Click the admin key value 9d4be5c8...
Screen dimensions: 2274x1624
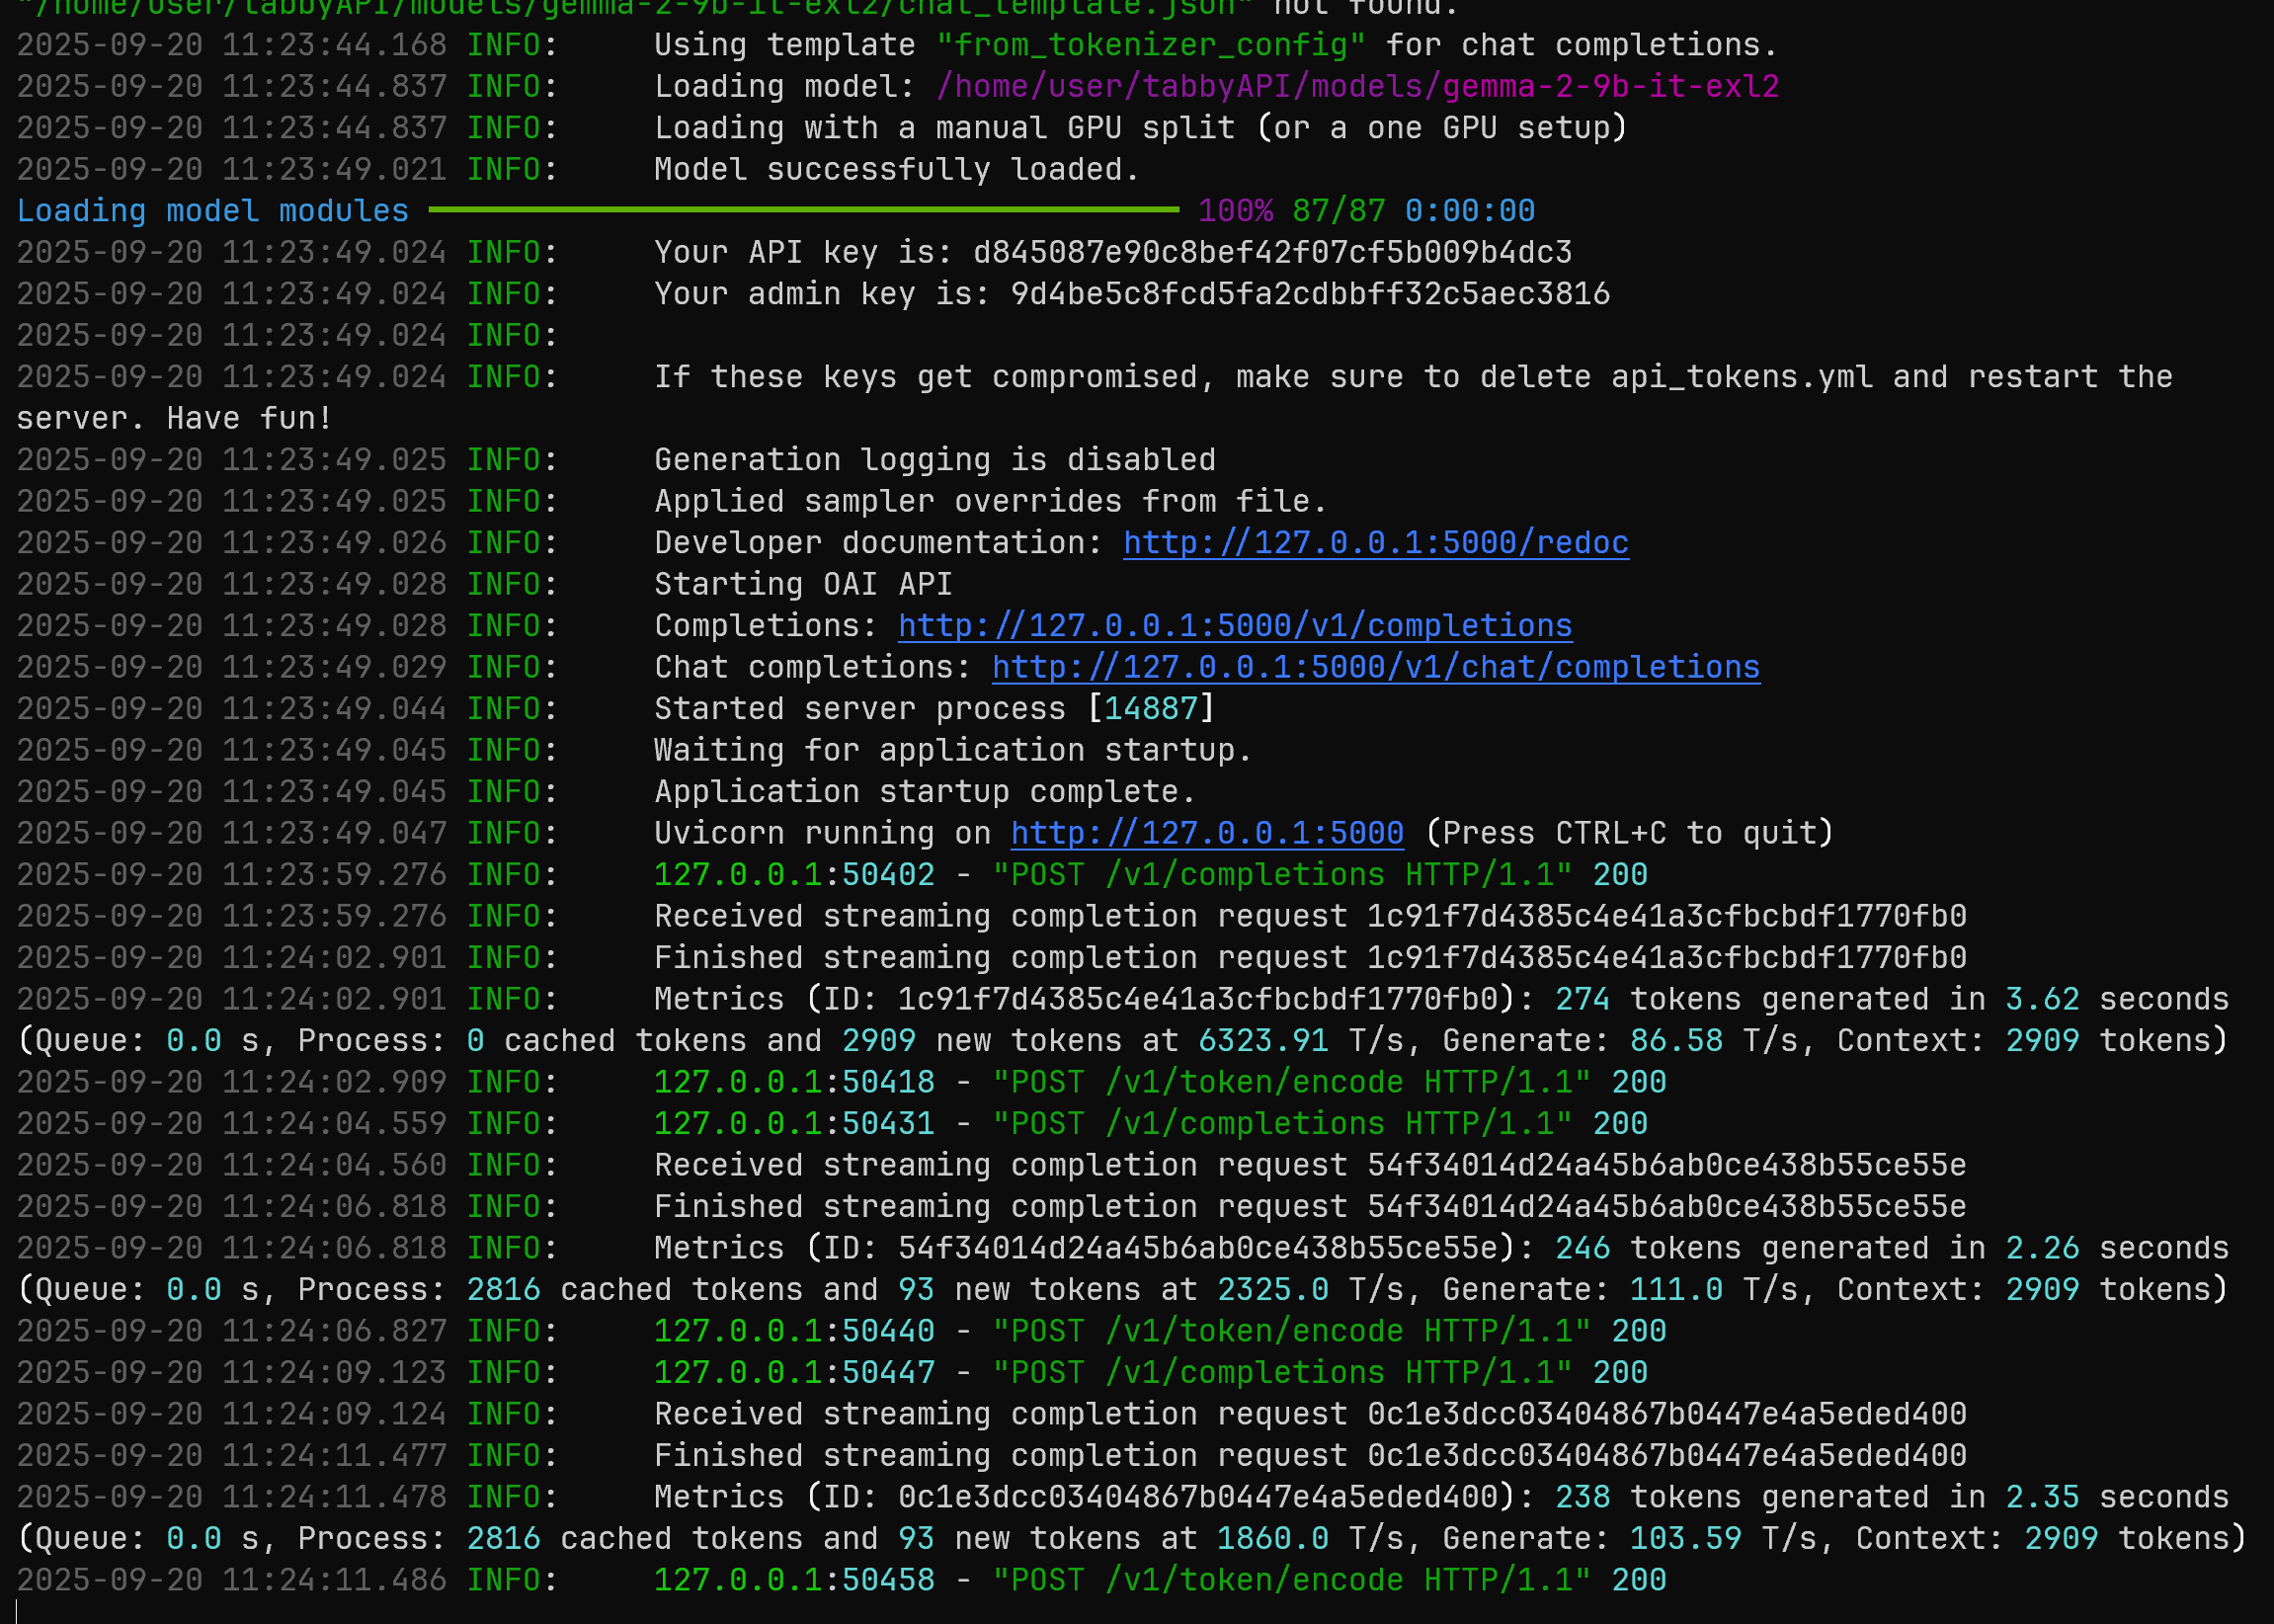(1309, 294)
